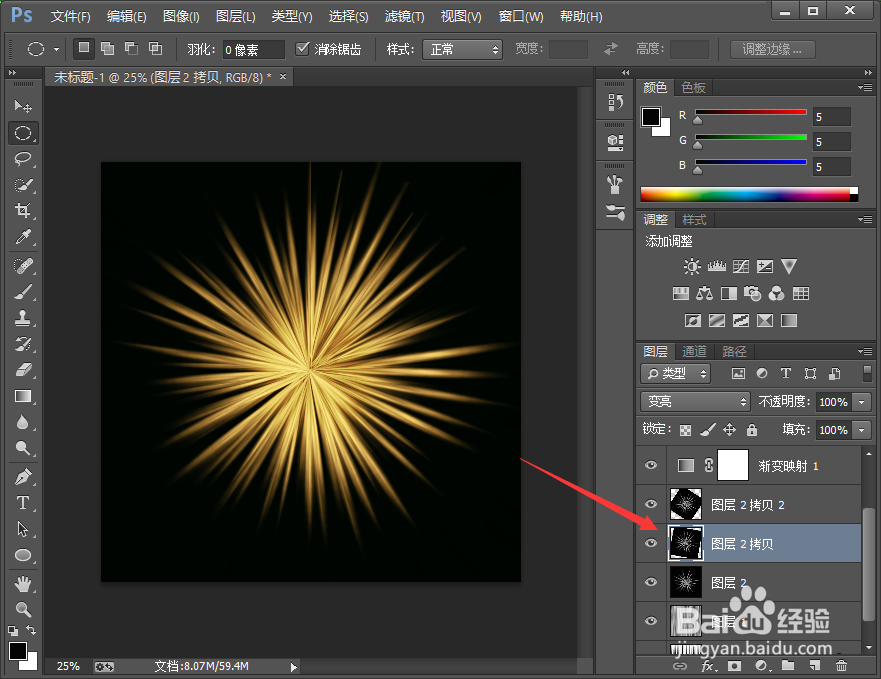Image resolution: width=881 pixels, height=679 pixels.
Task: Select the Zoom tool
Action: click(22, 609)
